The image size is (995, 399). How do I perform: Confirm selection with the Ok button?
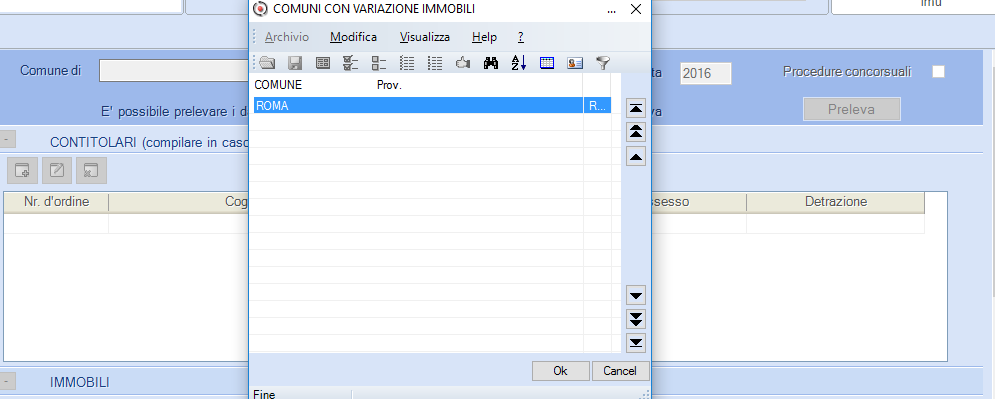coord(560,371)
